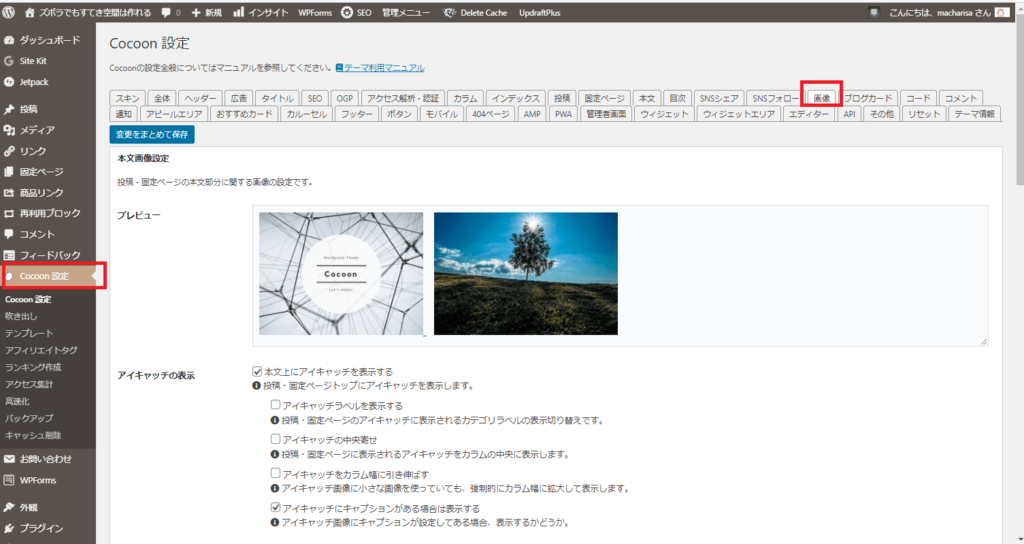Click the tree landscape preview image
Screen dimensions: 1024x544
pyautogui.click(x=525, y=273)
